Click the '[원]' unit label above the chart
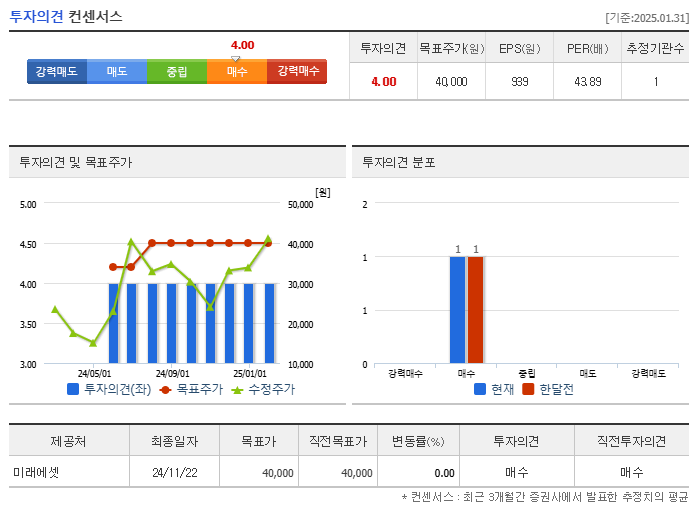This screenshot has height=505, width=691. pos(323,193)
